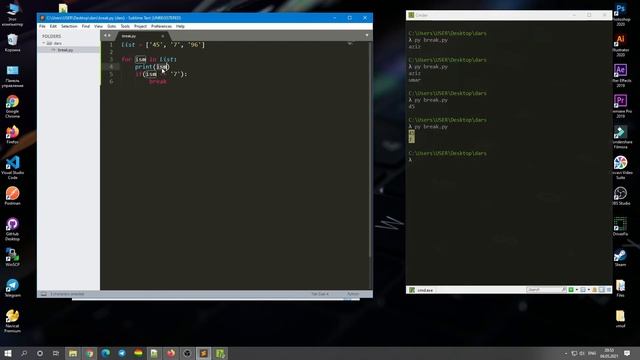Open the Selection menu in Sublime Text

[69, 26]
